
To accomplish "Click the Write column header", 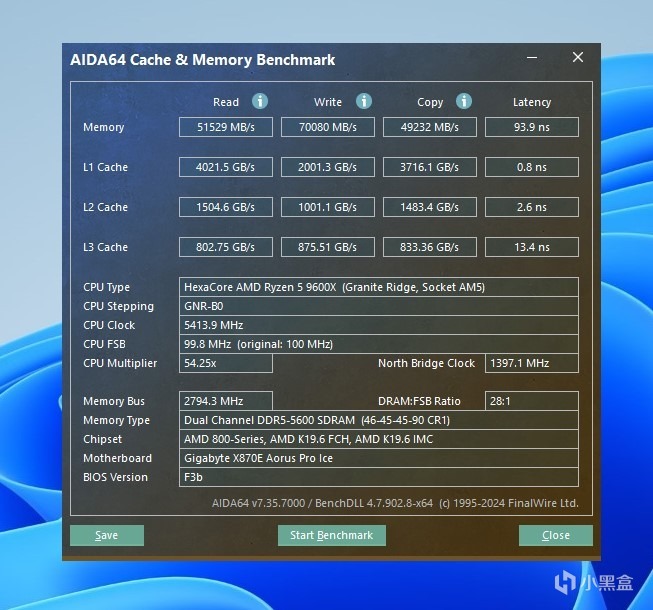I will tap(328, 102).
